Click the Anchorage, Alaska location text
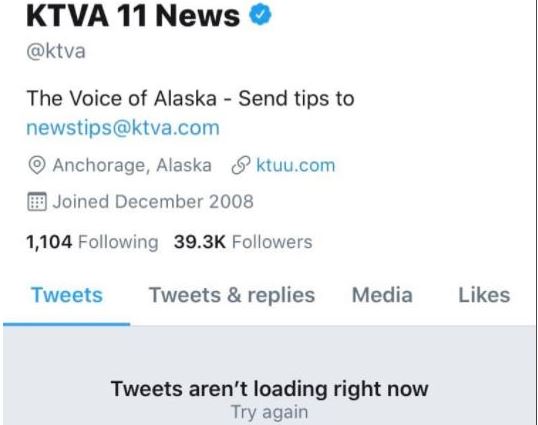The height and width of the screenshot is (425, 538). pyautogui.click(x=132, y=165)
